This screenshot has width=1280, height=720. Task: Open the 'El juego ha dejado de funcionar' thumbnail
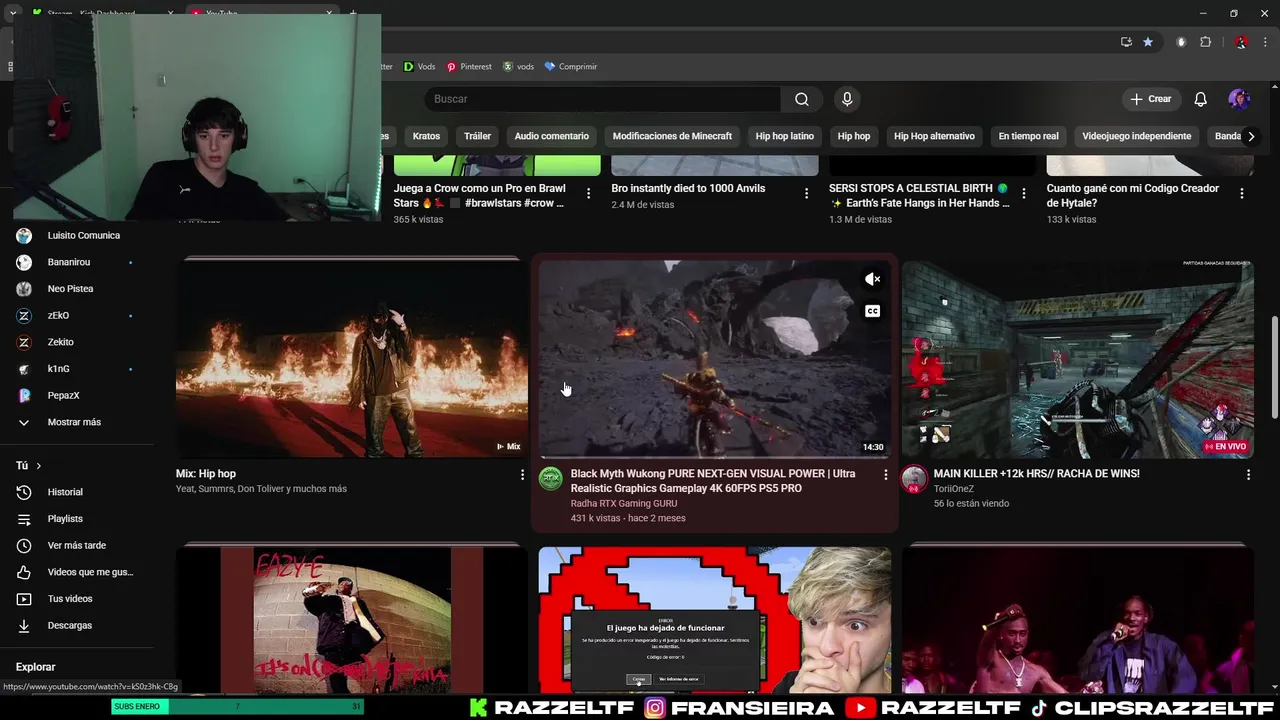pyautogui.click(x=714, y=619)
